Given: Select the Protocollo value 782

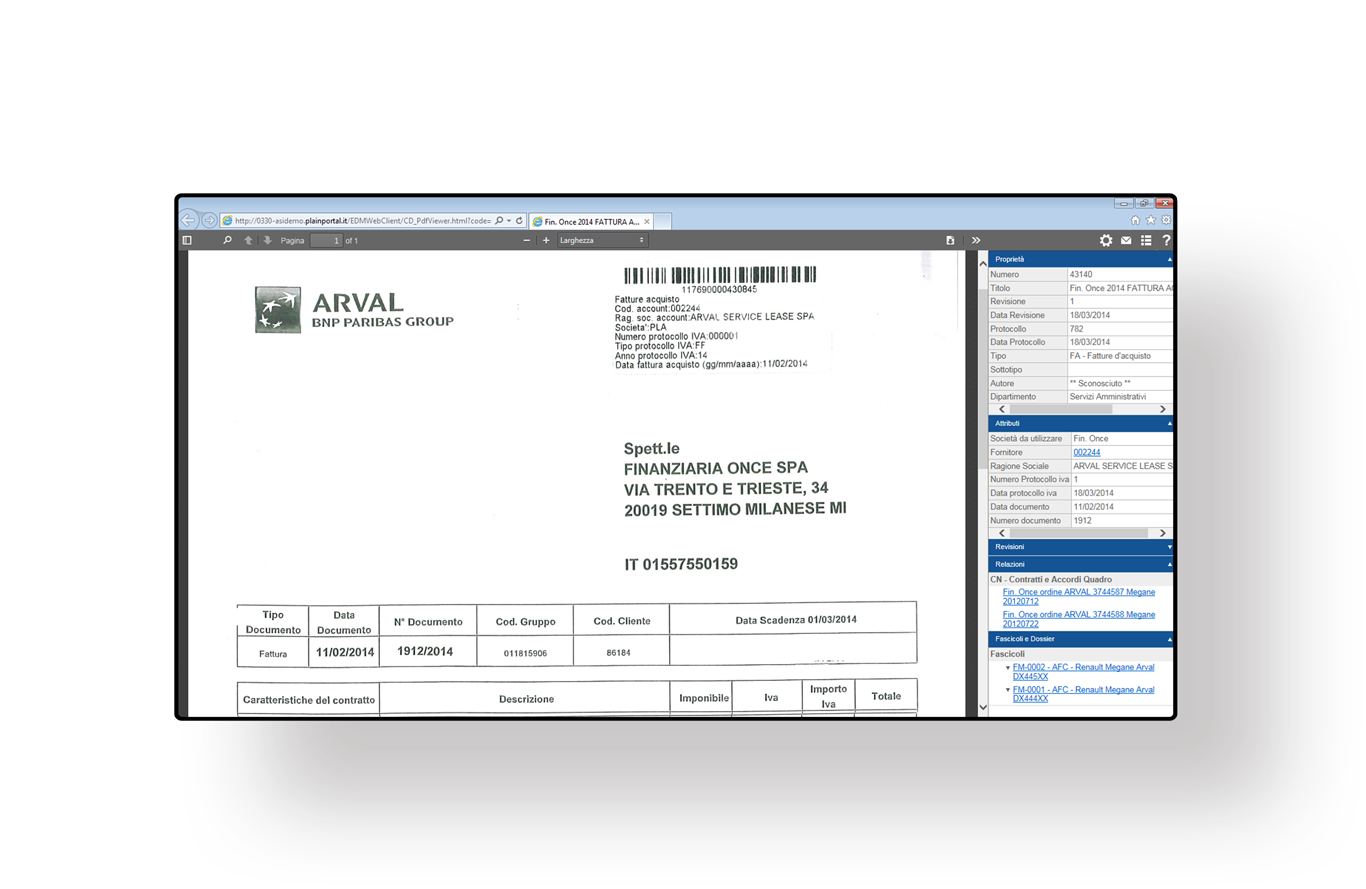Looking at the screenshot, I should [x=1076, y=329].
